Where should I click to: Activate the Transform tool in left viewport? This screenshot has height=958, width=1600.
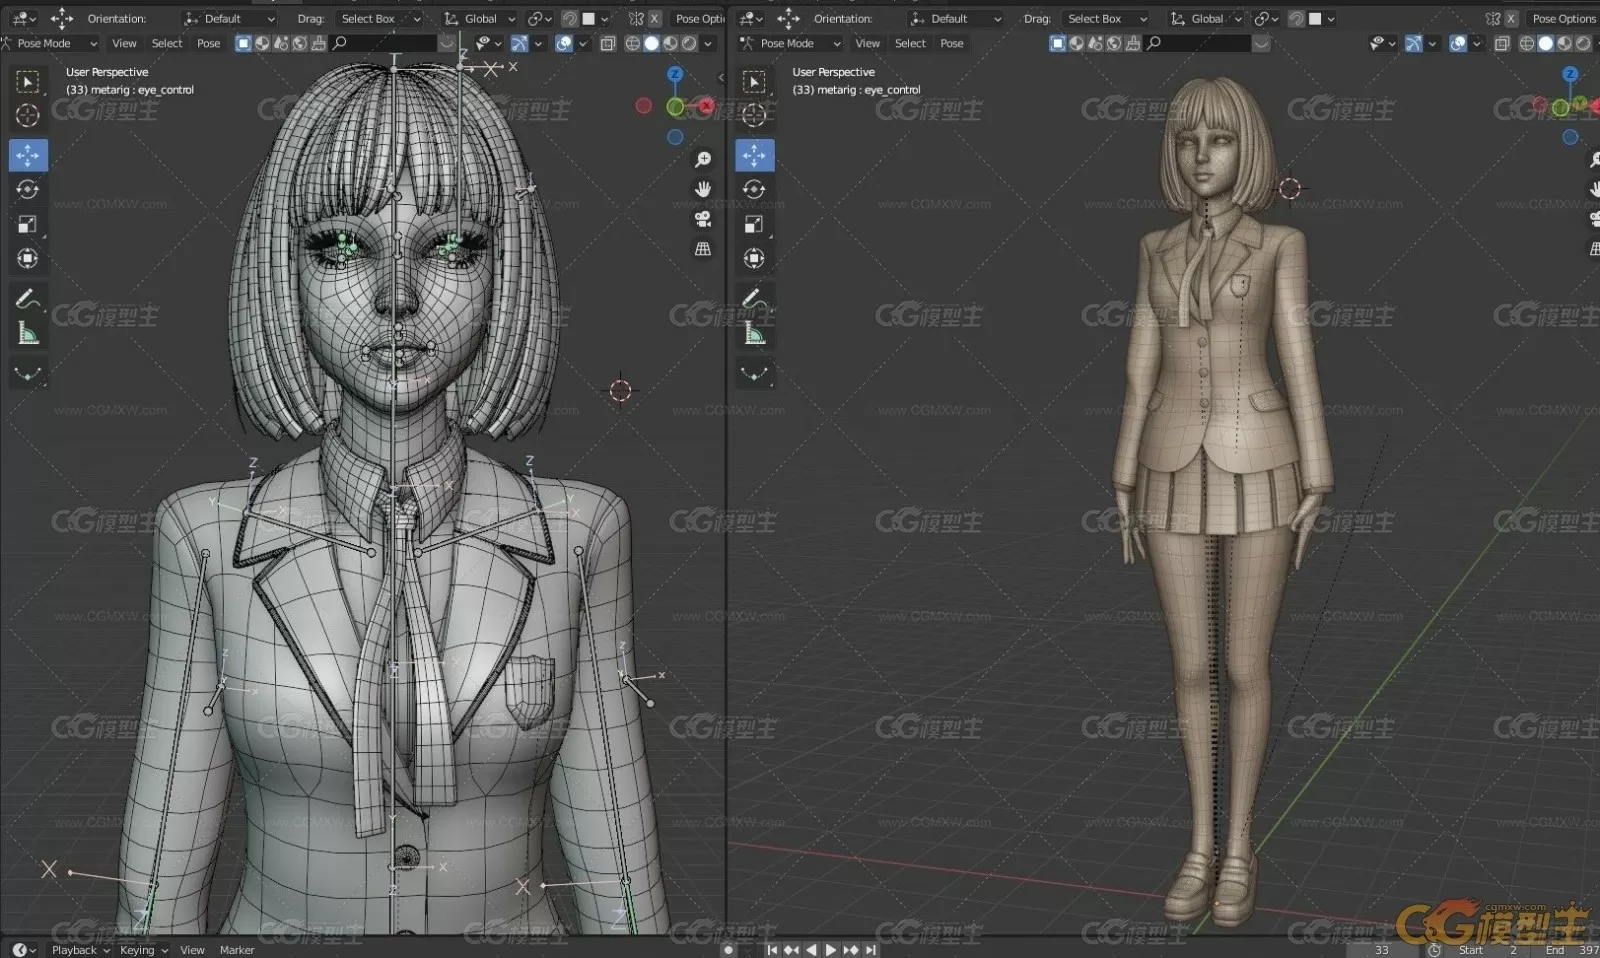click(x=28, y=258)
